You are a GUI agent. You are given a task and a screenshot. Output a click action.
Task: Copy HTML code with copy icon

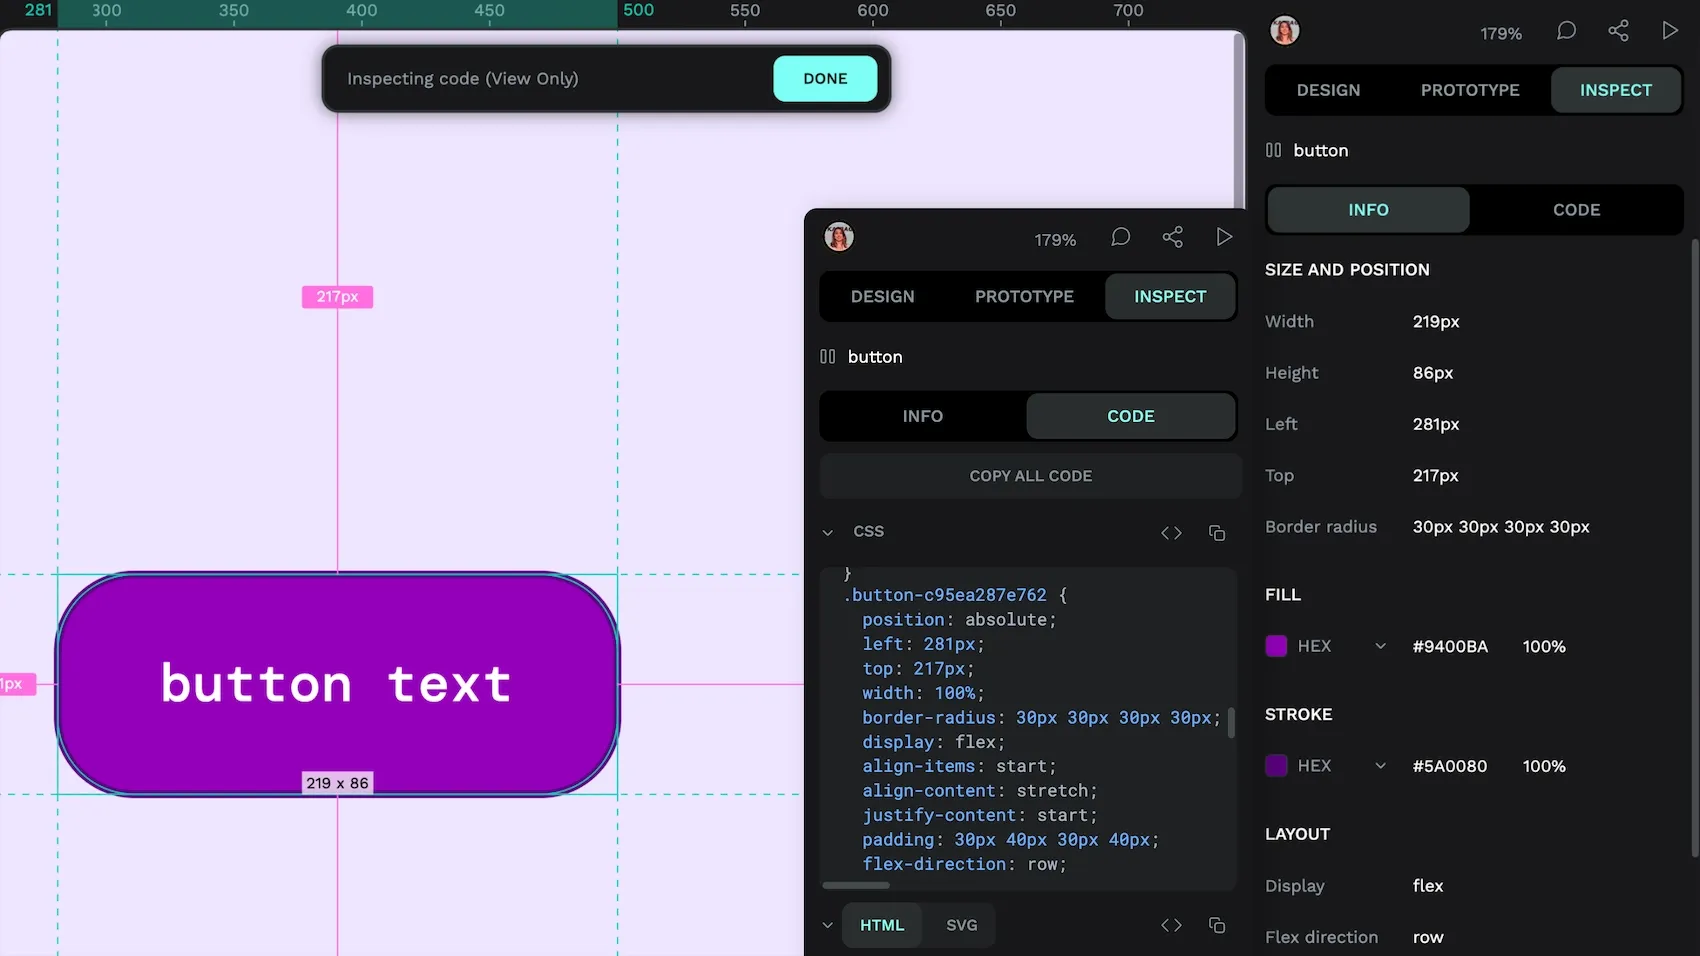coord(1217,925)
